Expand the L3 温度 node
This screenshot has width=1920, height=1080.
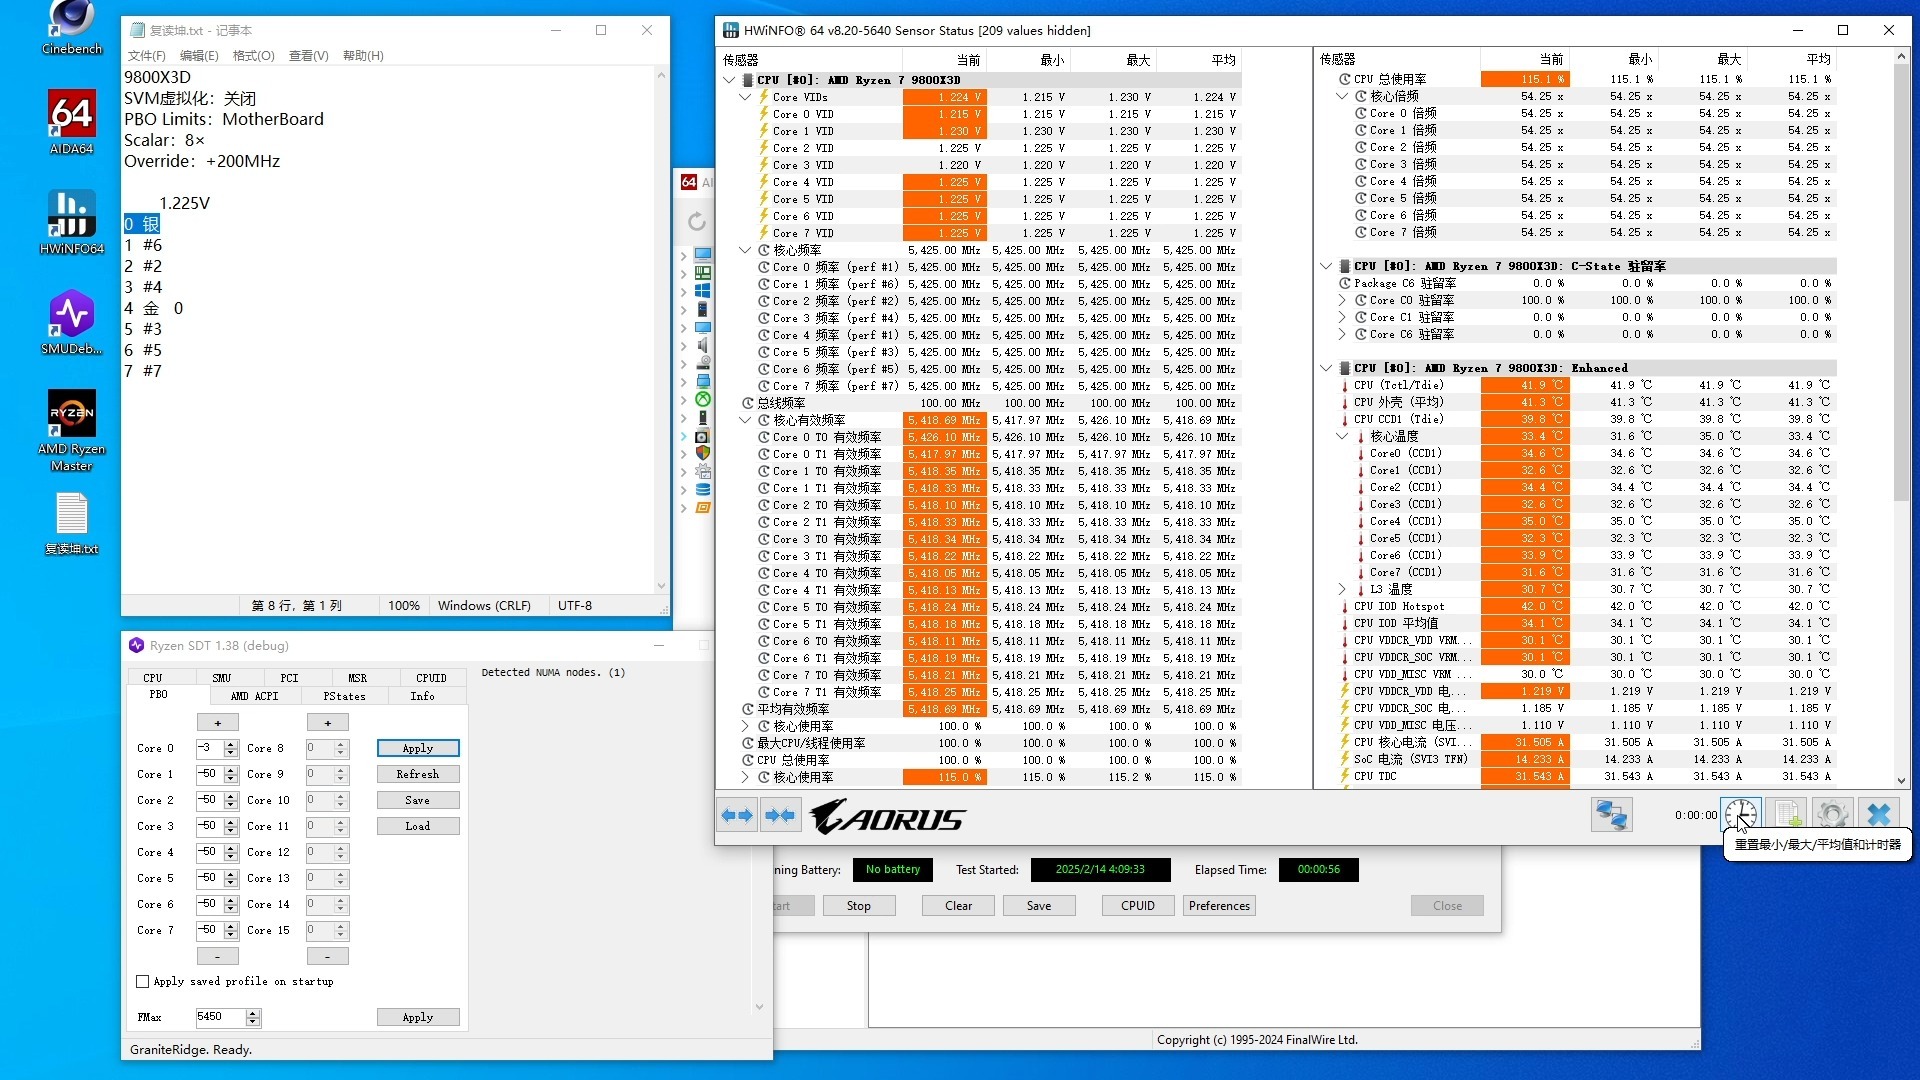[x=1342, y=589]
